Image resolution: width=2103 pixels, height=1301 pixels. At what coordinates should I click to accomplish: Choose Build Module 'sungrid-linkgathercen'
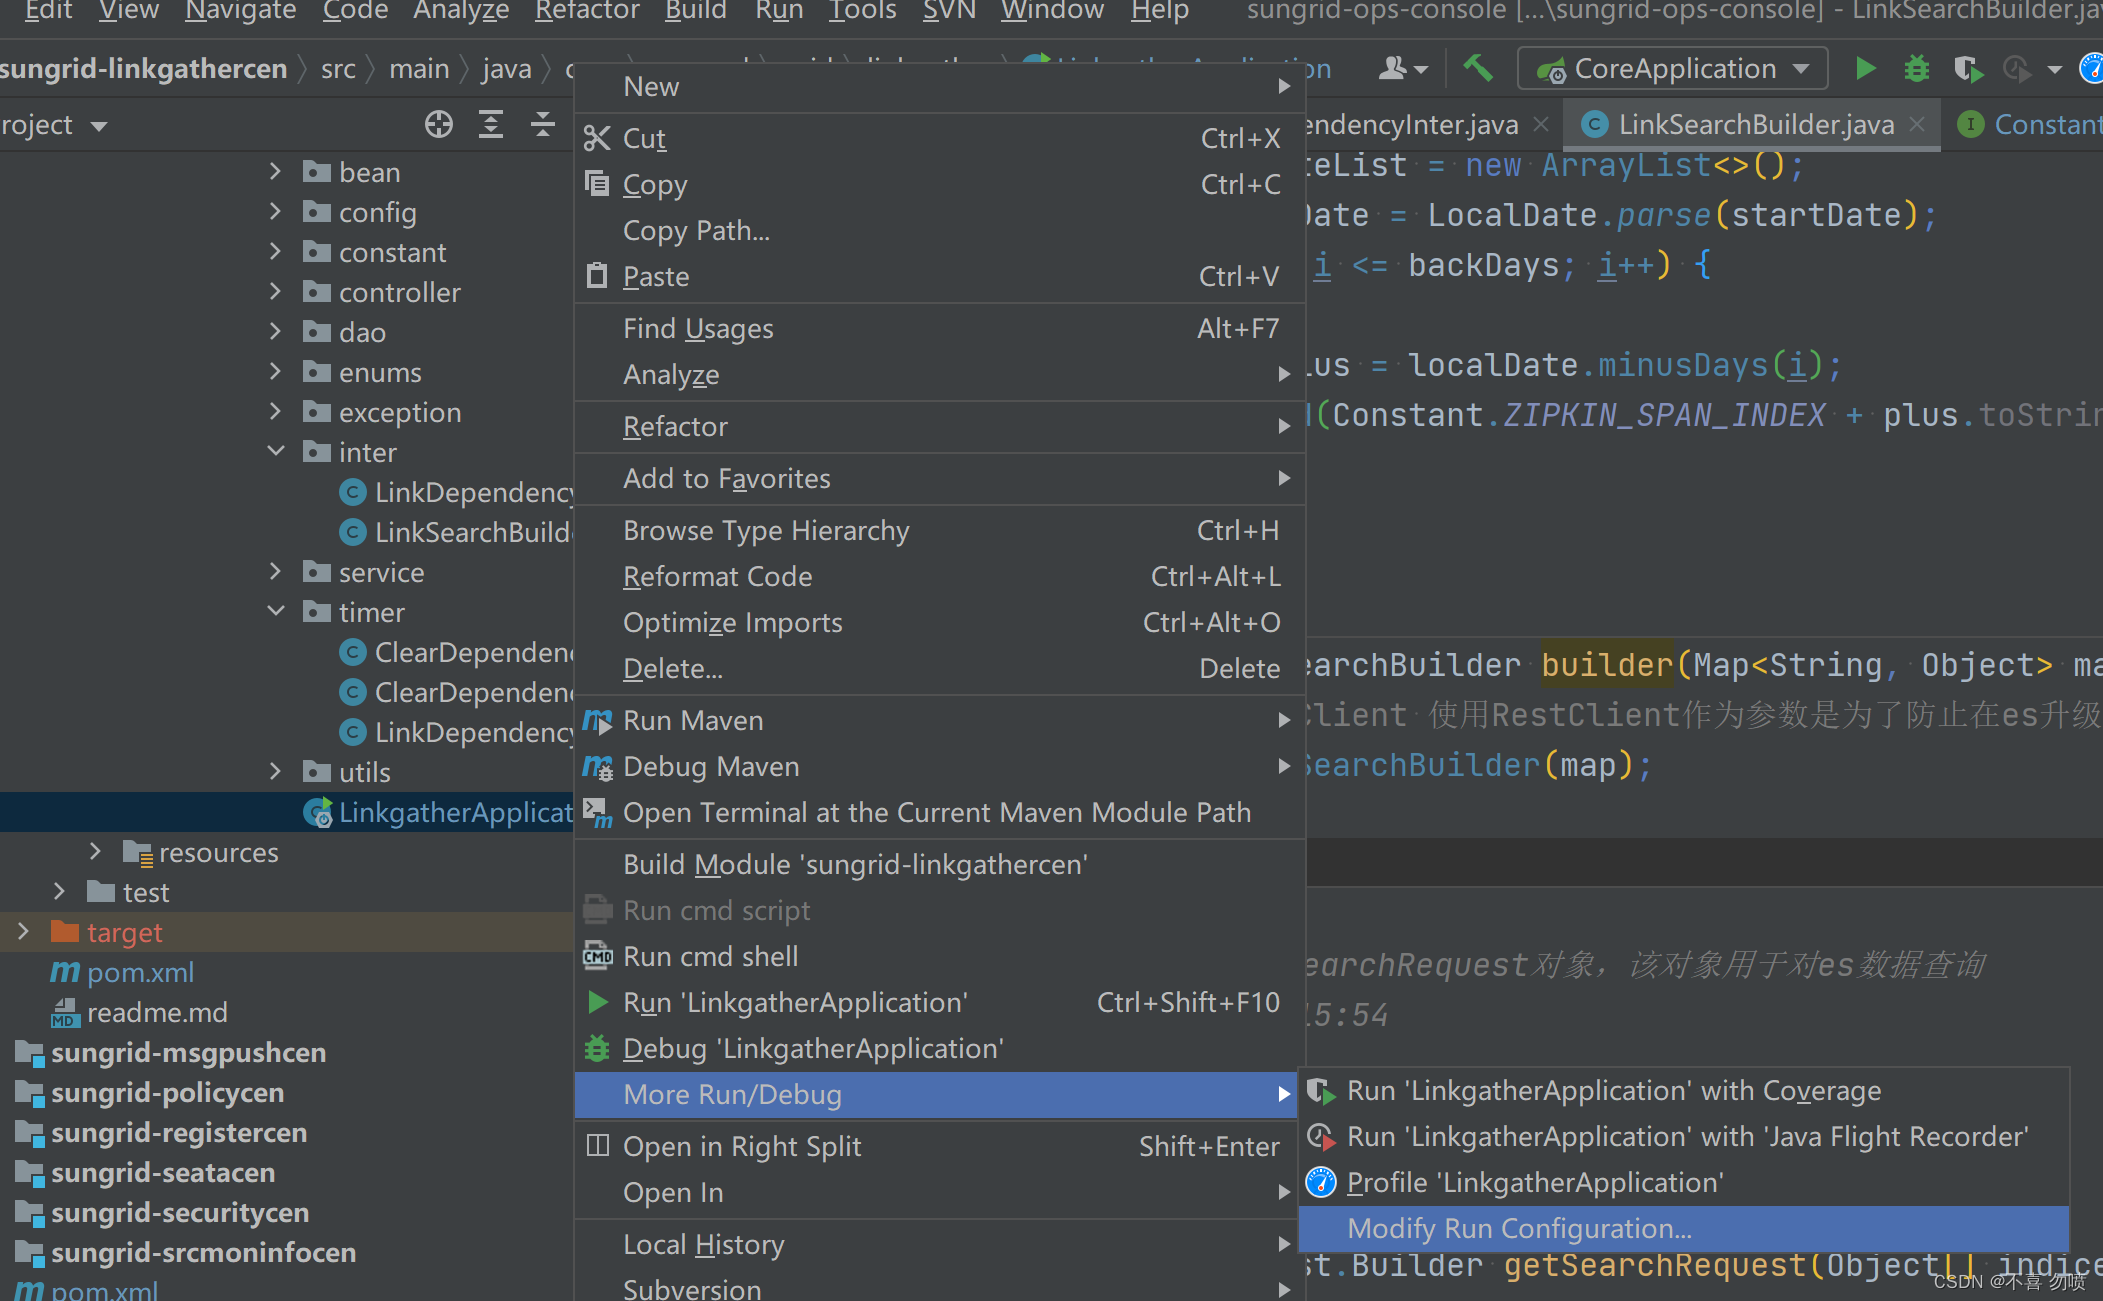(x=940, y=864)
